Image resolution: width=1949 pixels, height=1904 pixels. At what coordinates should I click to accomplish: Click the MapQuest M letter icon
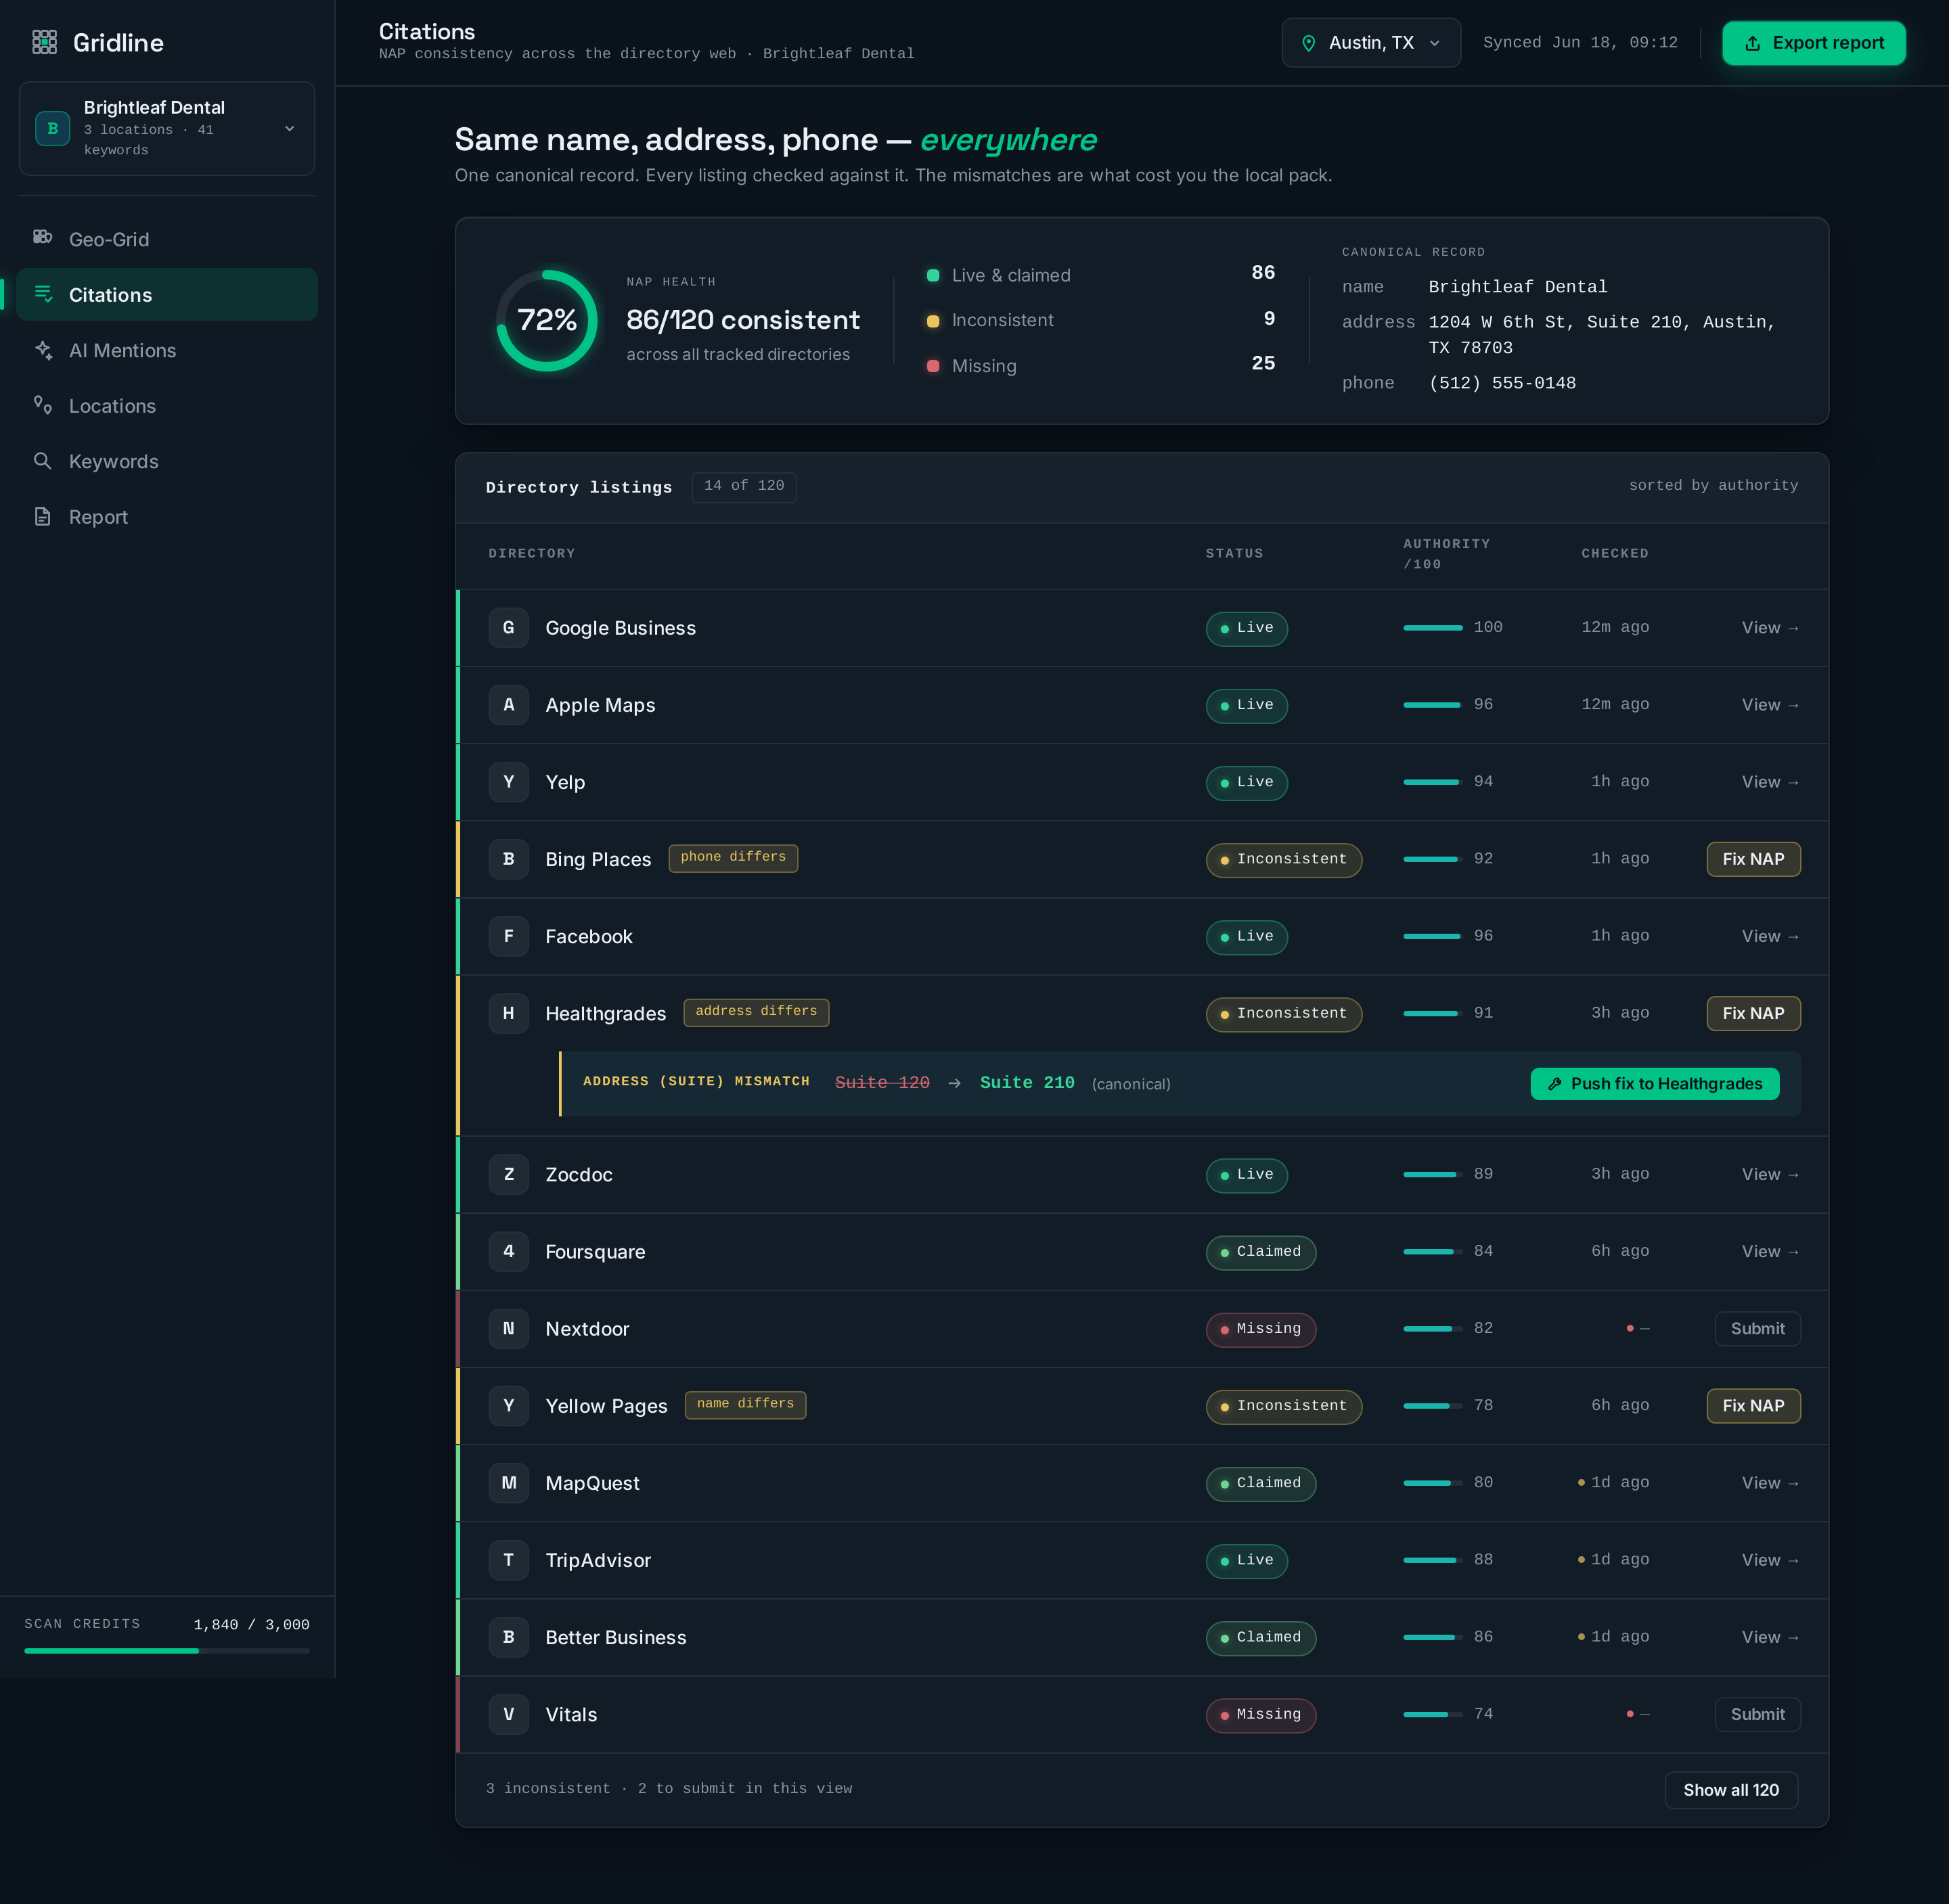(x=508, y=1482)
